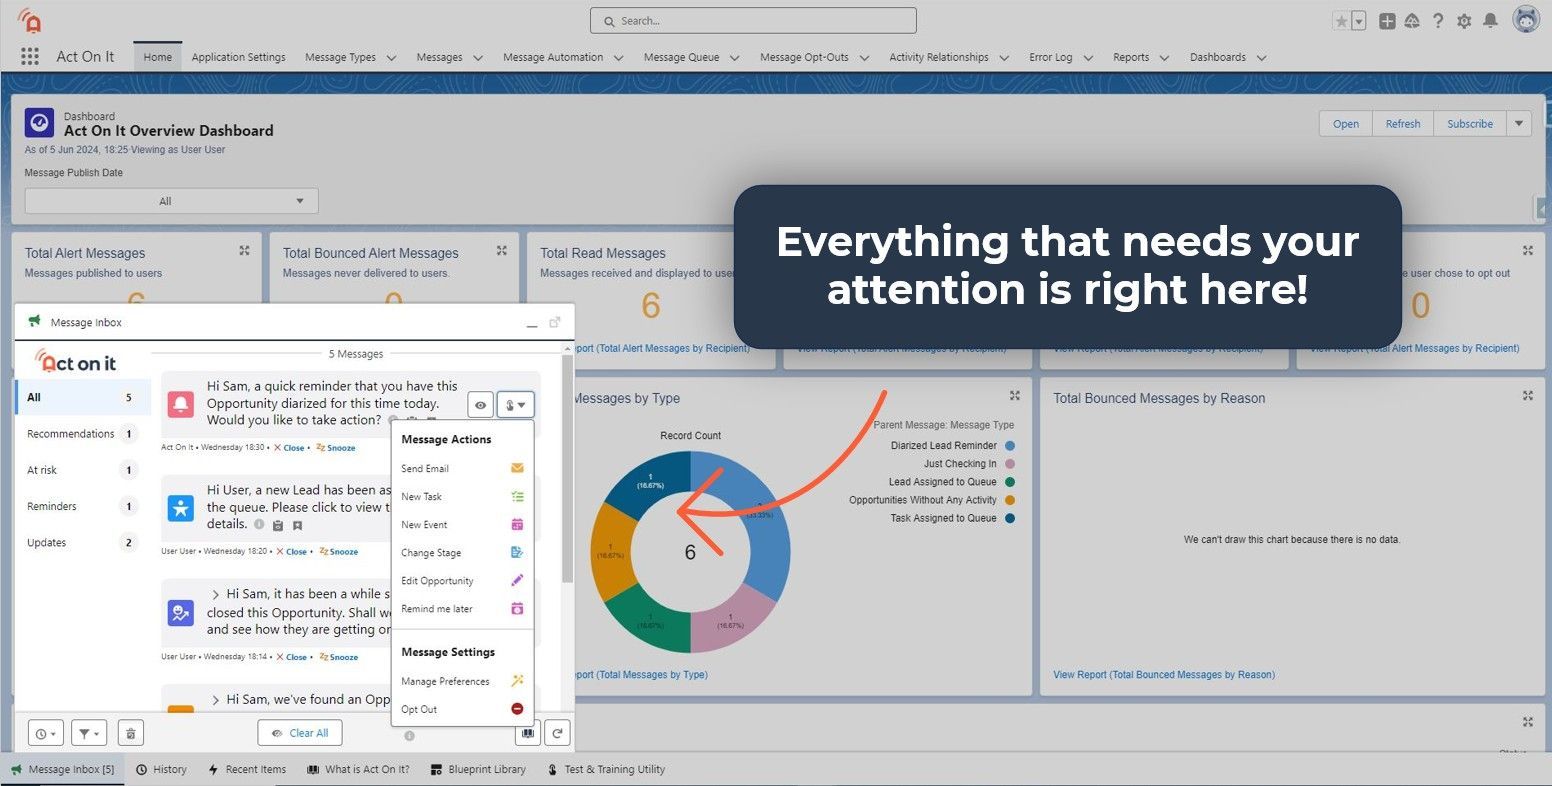This screenshot has height=786, width=1552.
Task: Open Recent Items in the utility bar
Action: [x=247, y=769]
